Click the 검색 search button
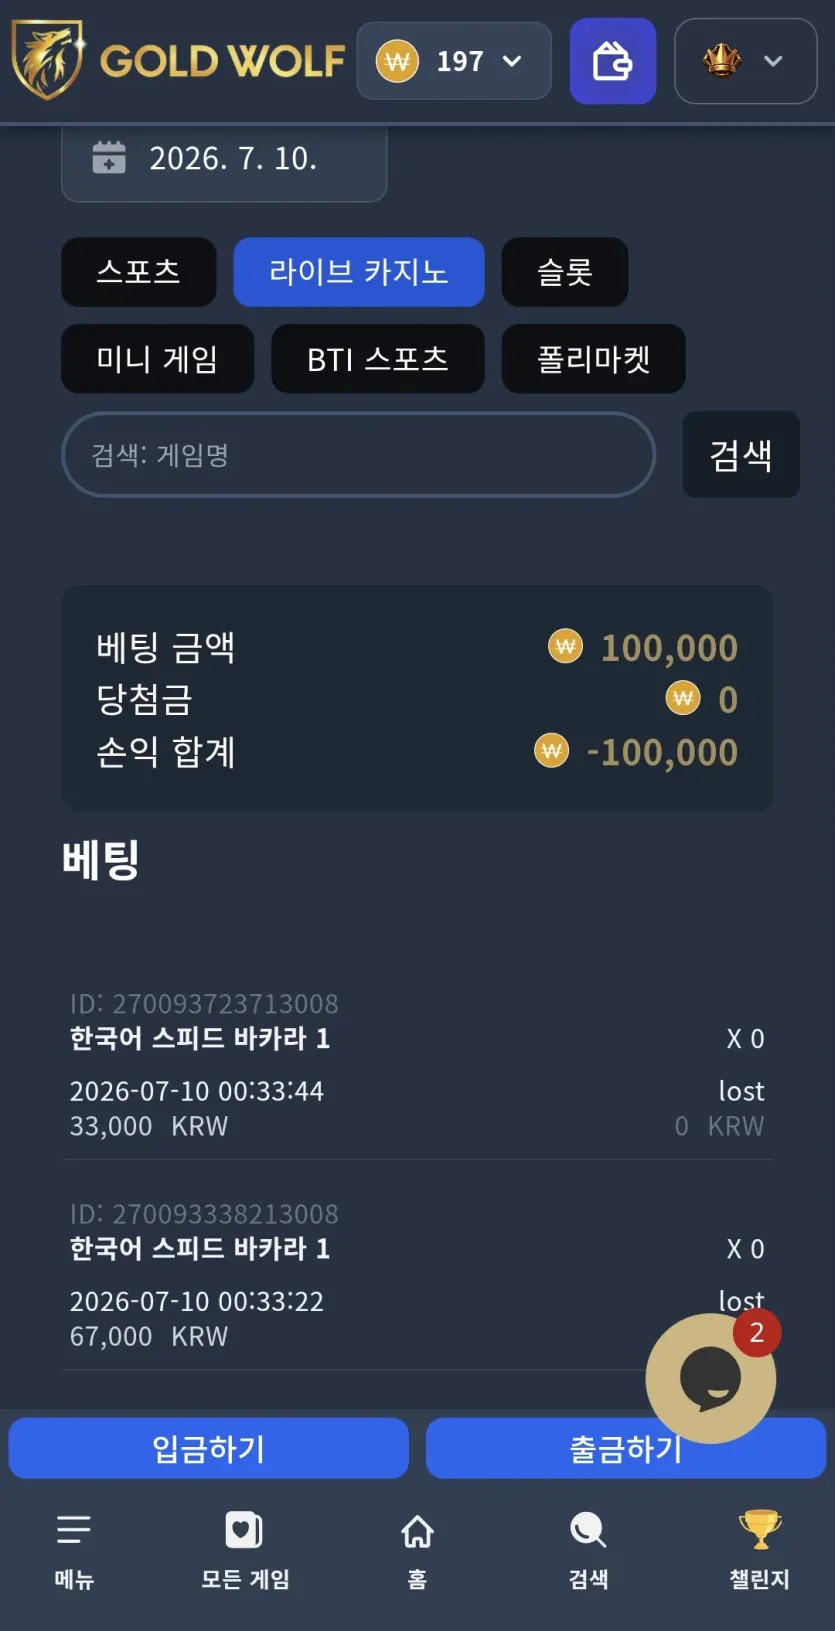The height and width of the screenshot is (1631, 835). (x=741, y=455)
